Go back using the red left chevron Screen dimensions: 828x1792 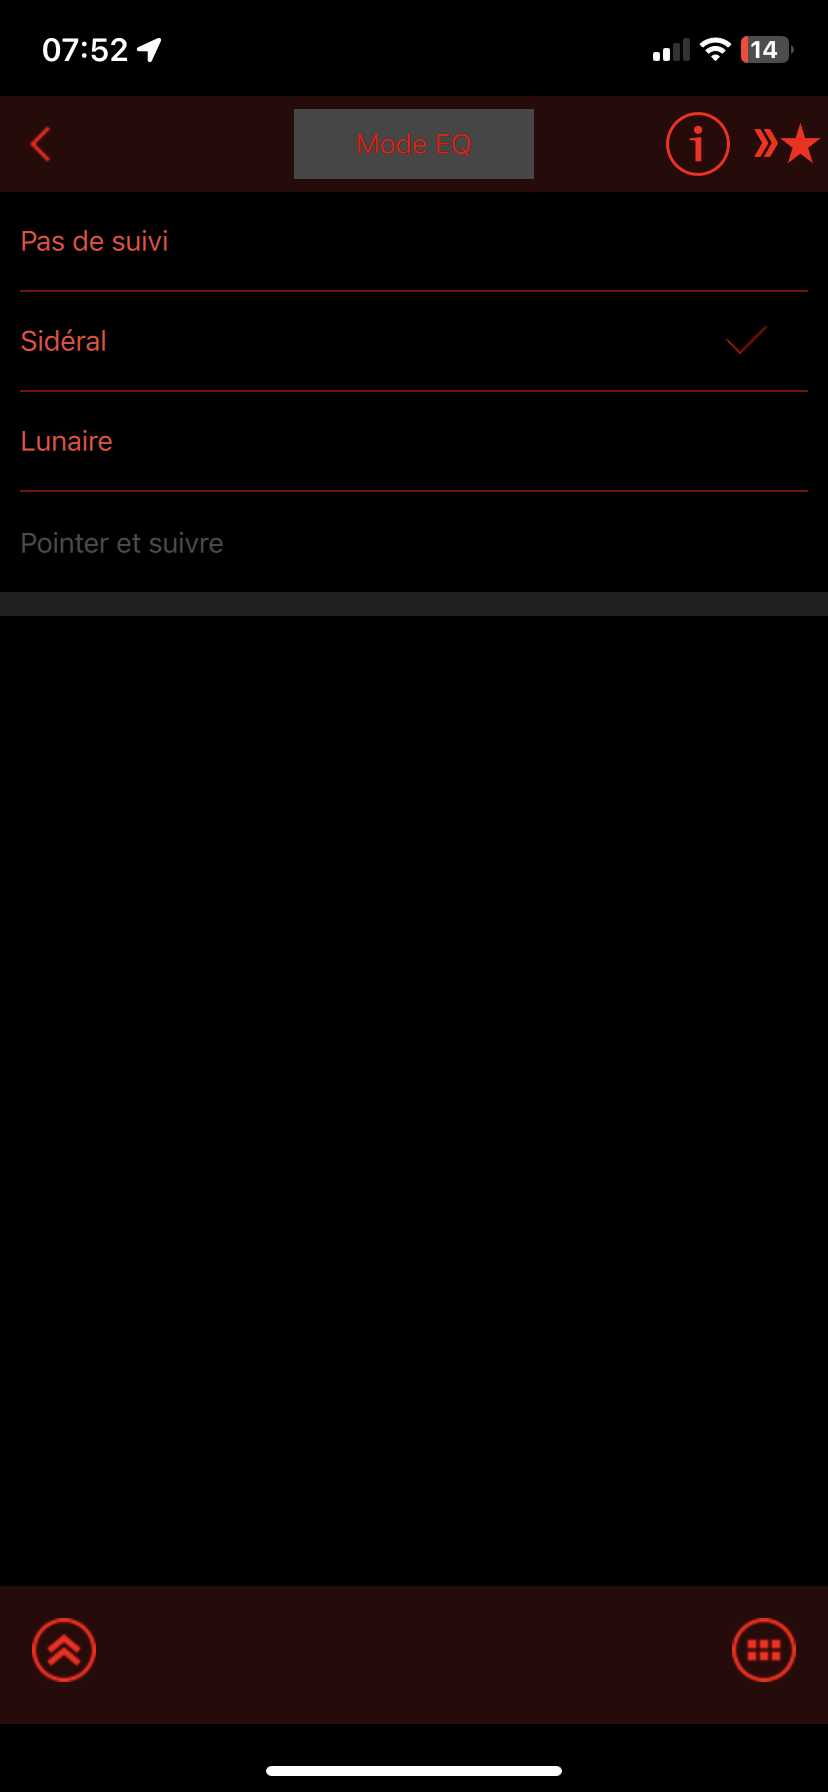(x=41, y=144)
